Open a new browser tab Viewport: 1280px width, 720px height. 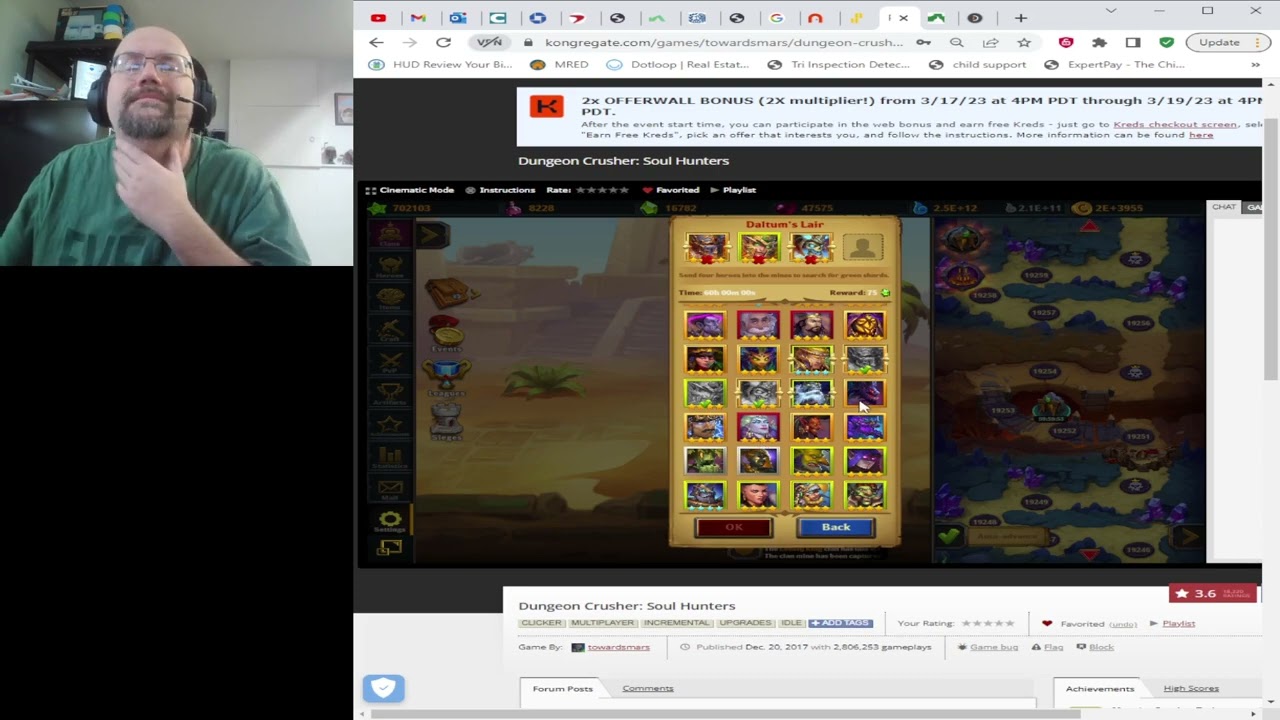click(1020, 18)
